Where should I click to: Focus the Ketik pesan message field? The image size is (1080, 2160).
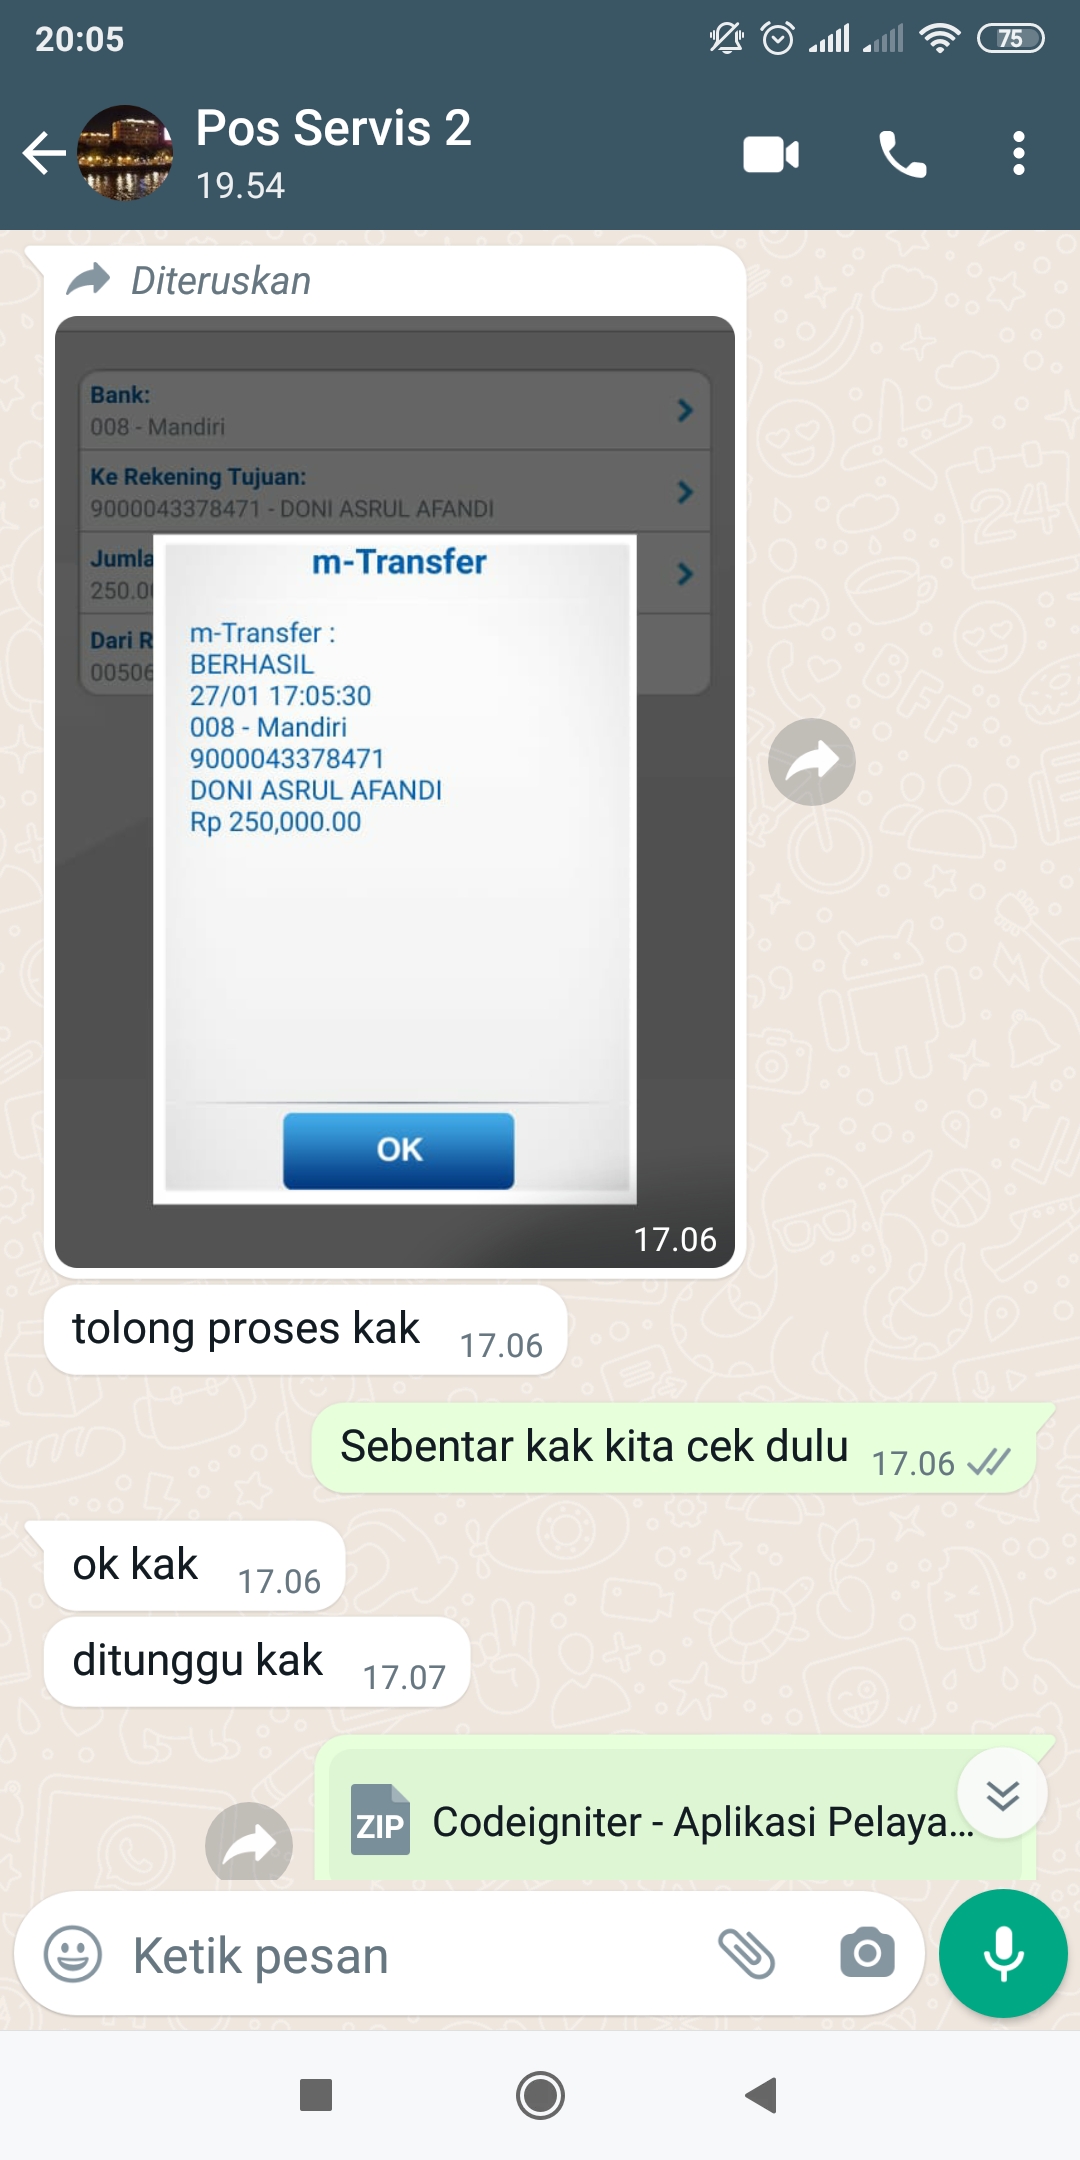pos(410,1955)
